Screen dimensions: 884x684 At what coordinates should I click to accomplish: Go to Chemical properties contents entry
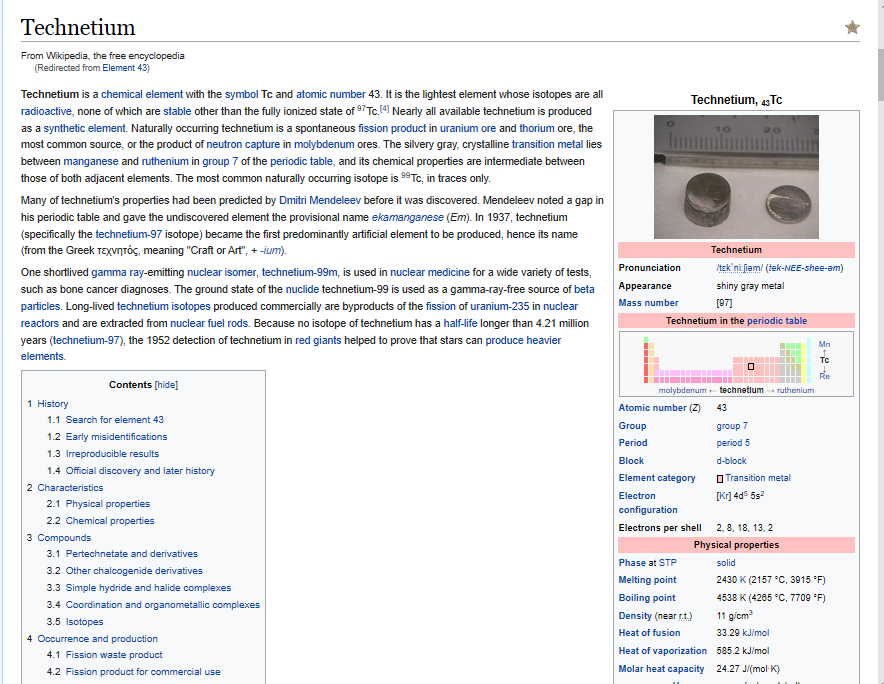110,520
